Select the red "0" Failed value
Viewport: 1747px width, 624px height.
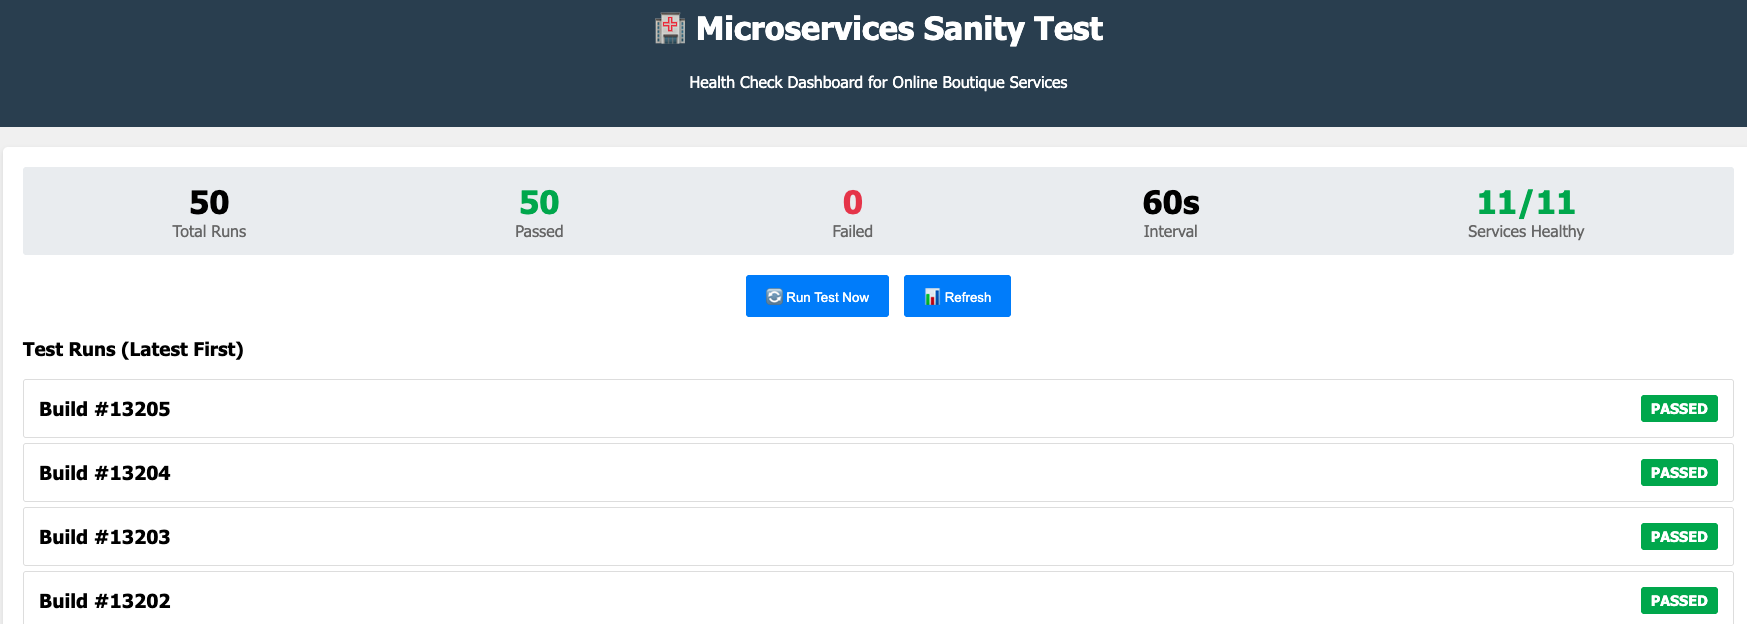pos(853,202)
